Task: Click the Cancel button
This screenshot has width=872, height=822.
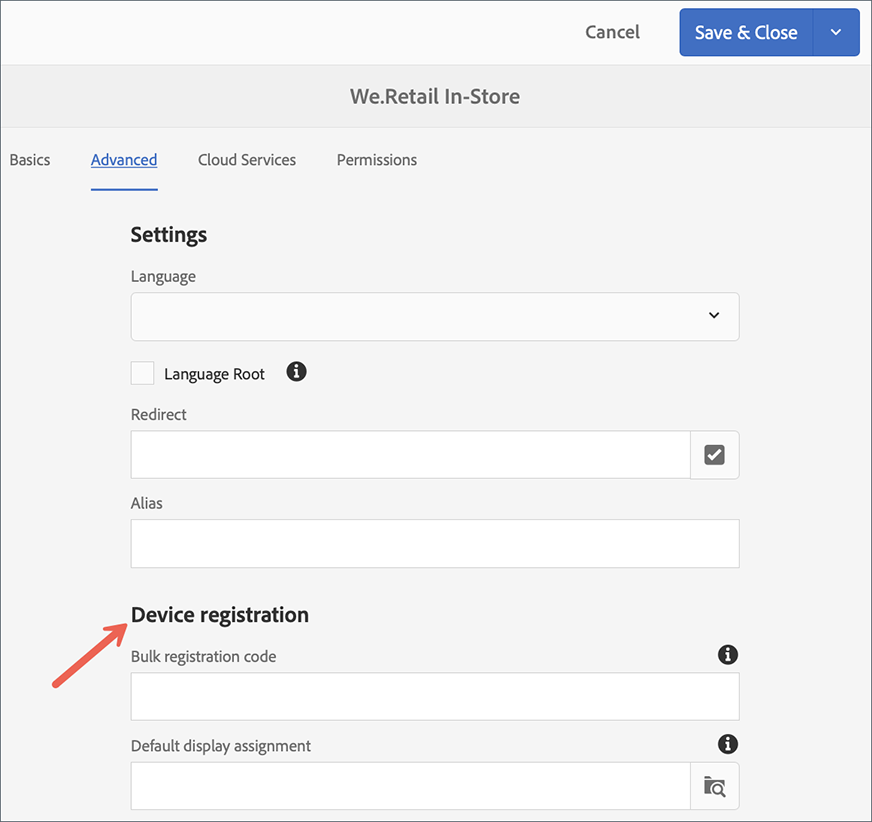Action: pos(612,32)
